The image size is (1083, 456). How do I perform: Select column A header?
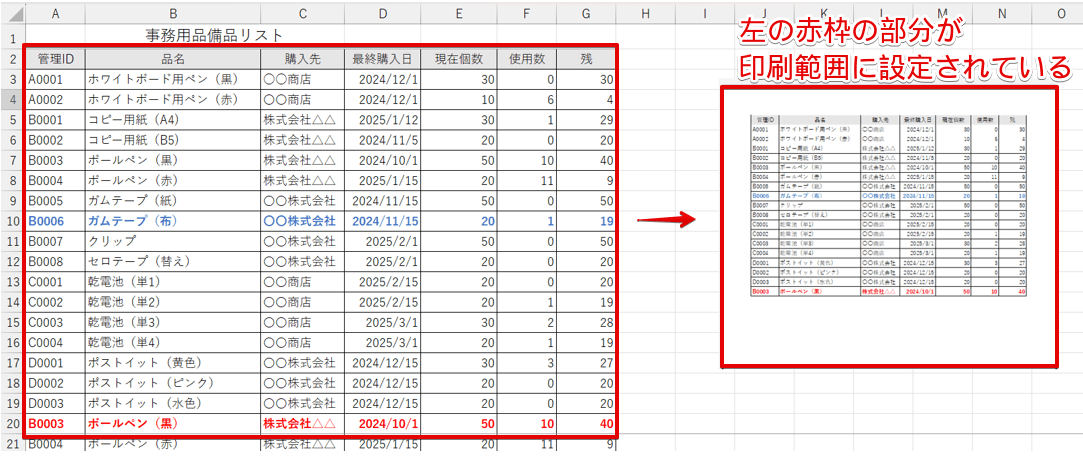(x=54, y=13)
